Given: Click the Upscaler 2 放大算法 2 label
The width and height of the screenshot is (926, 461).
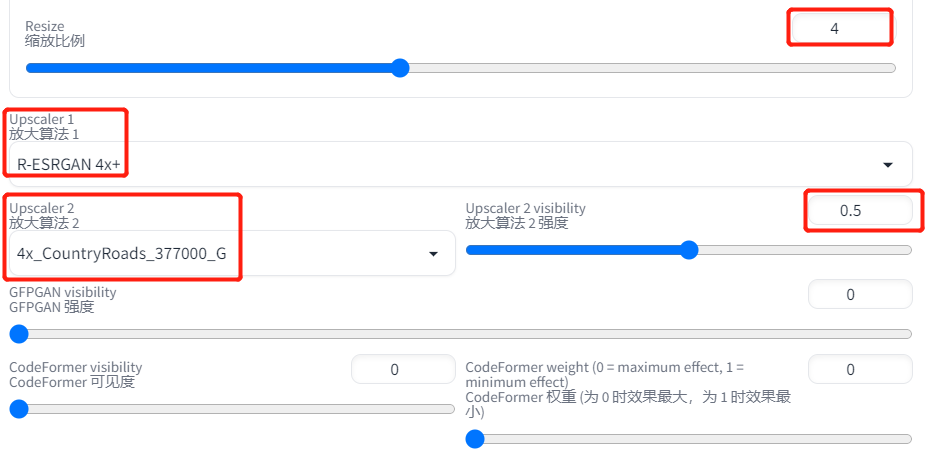Looking at the screenshot, I should click(x=44, y=215).
